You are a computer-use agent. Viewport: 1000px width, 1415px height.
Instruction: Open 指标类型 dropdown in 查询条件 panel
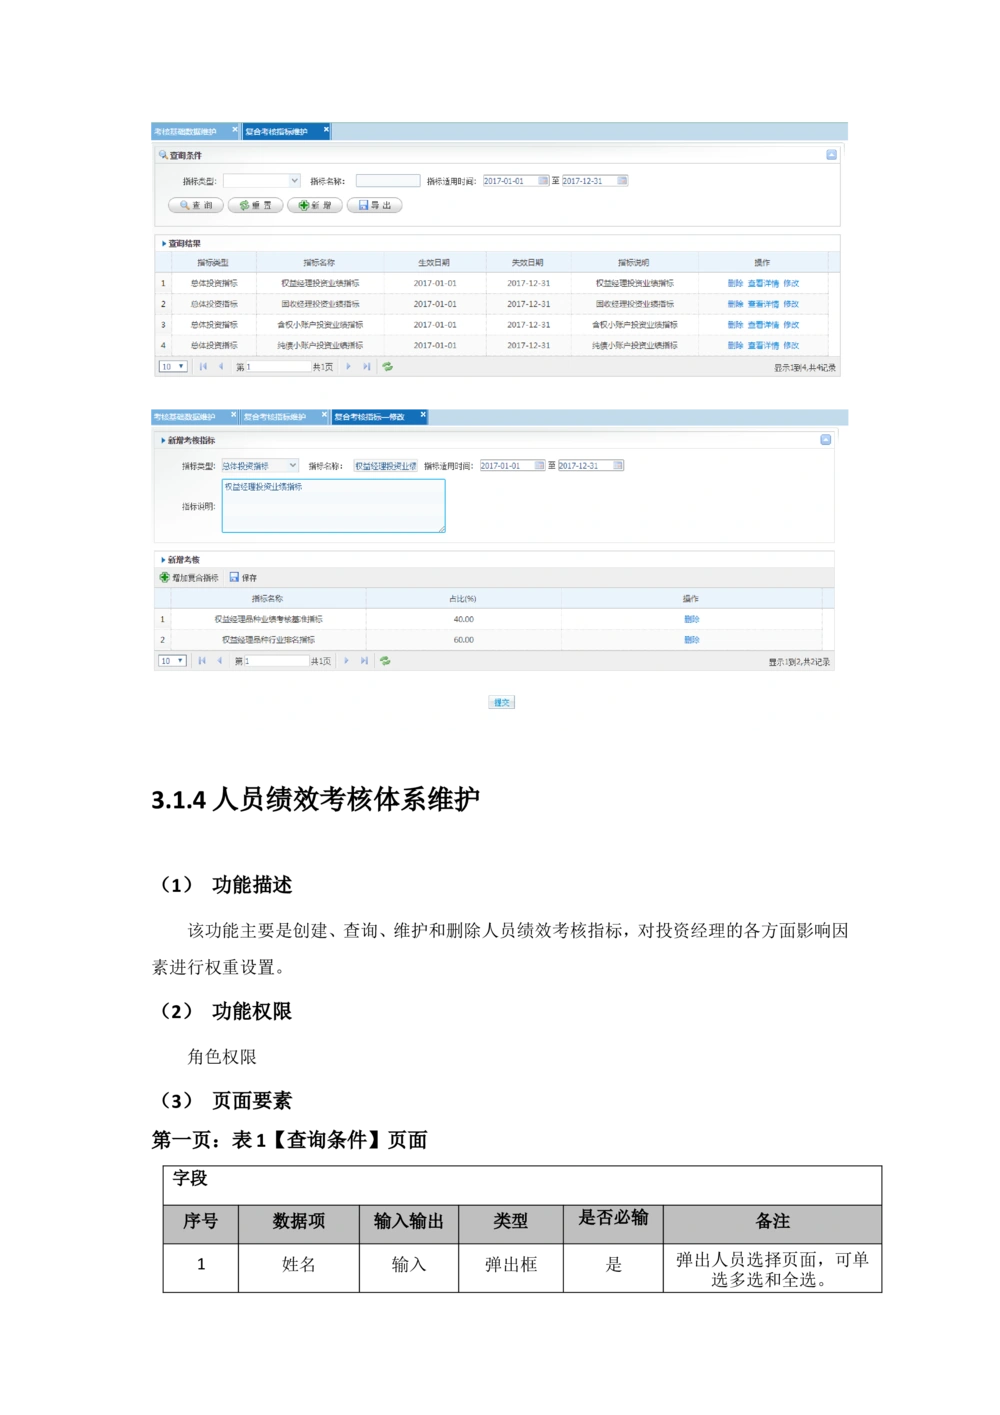coord(294,181)
